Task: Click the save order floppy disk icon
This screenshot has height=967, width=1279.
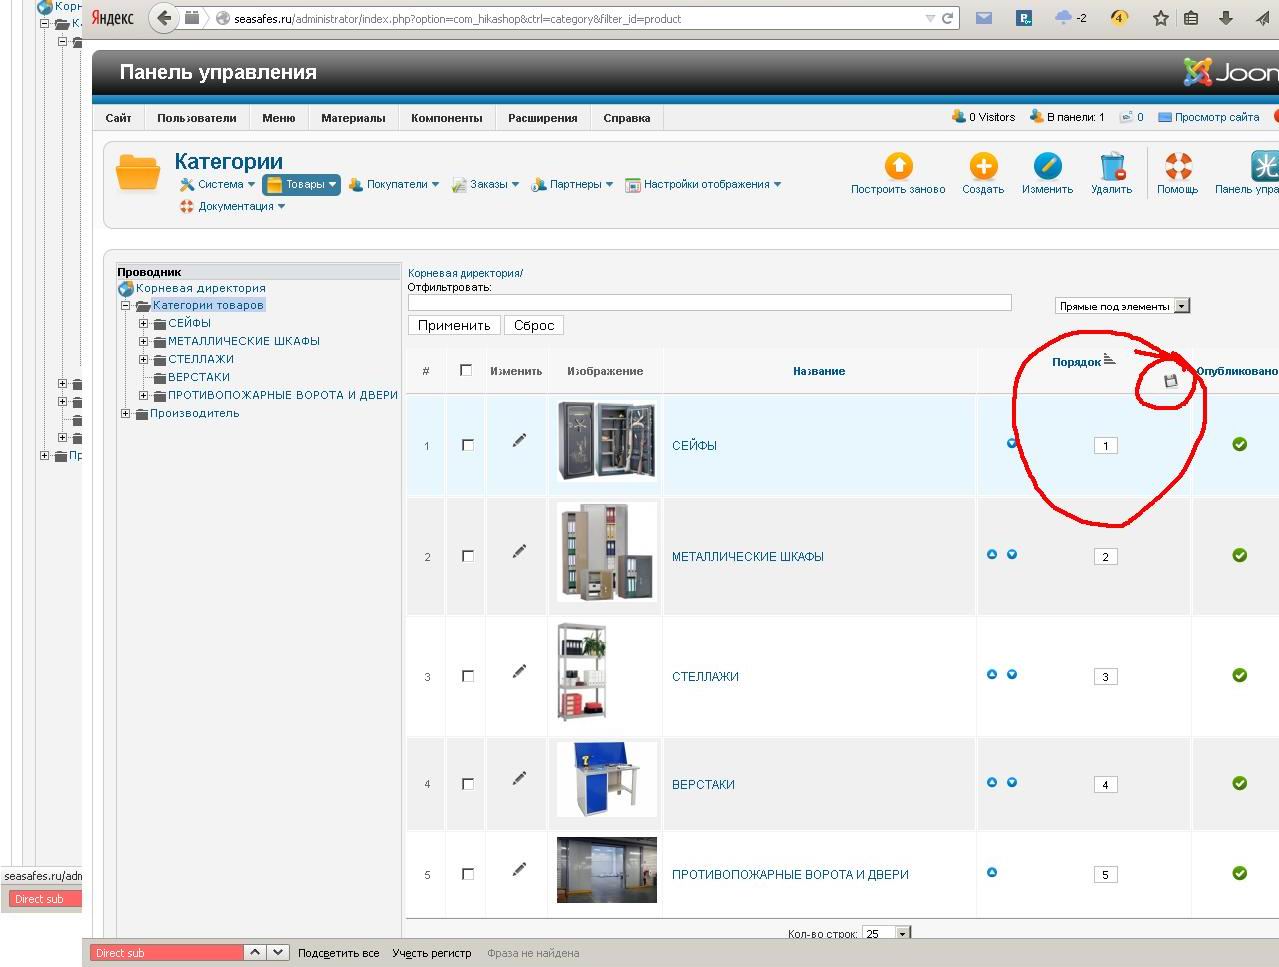Action: [x=1171, y=381]
